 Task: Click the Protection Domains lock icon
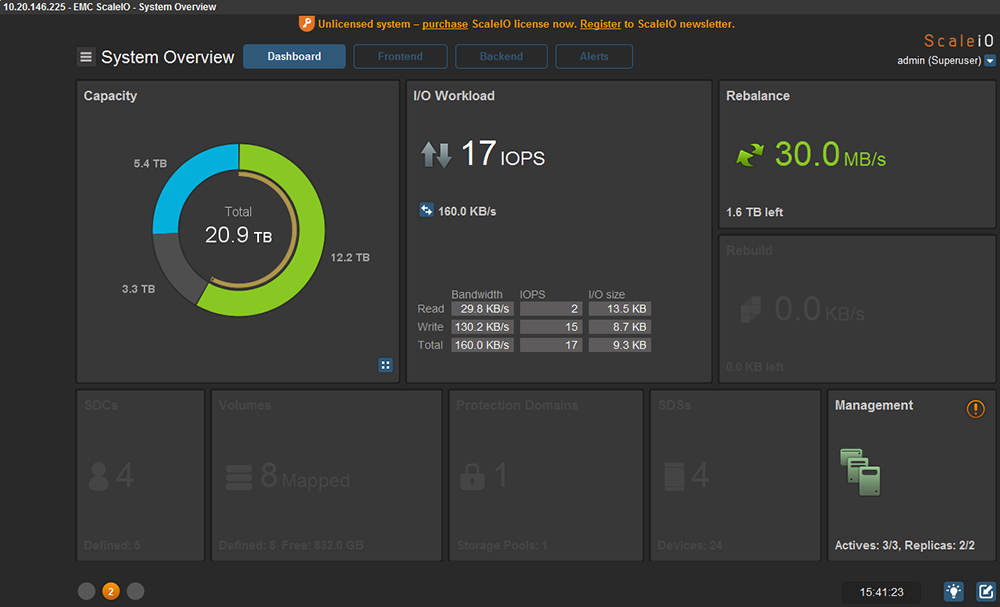472,477
